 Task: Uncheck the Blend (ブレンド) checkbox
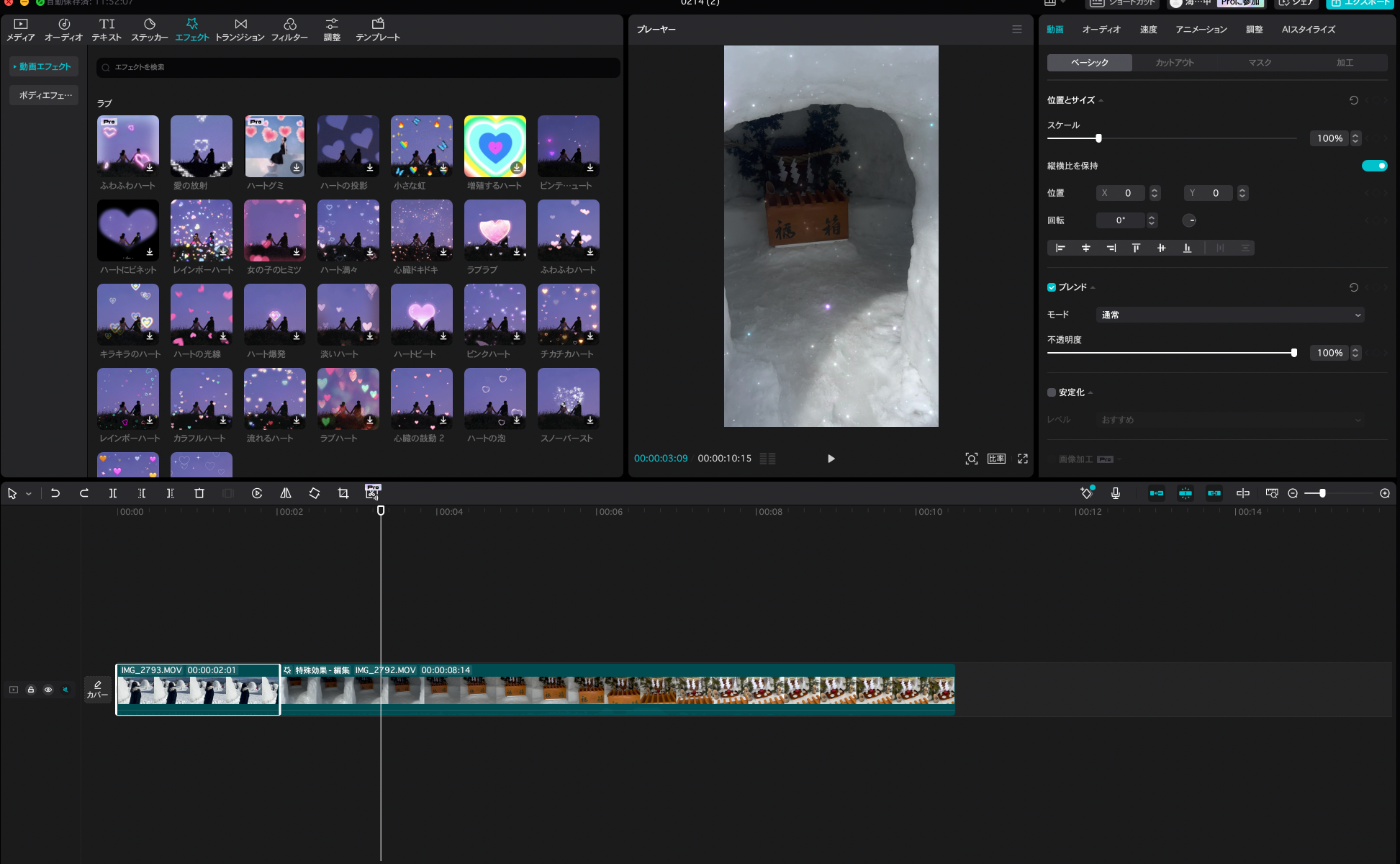[x=1051, y=287]
